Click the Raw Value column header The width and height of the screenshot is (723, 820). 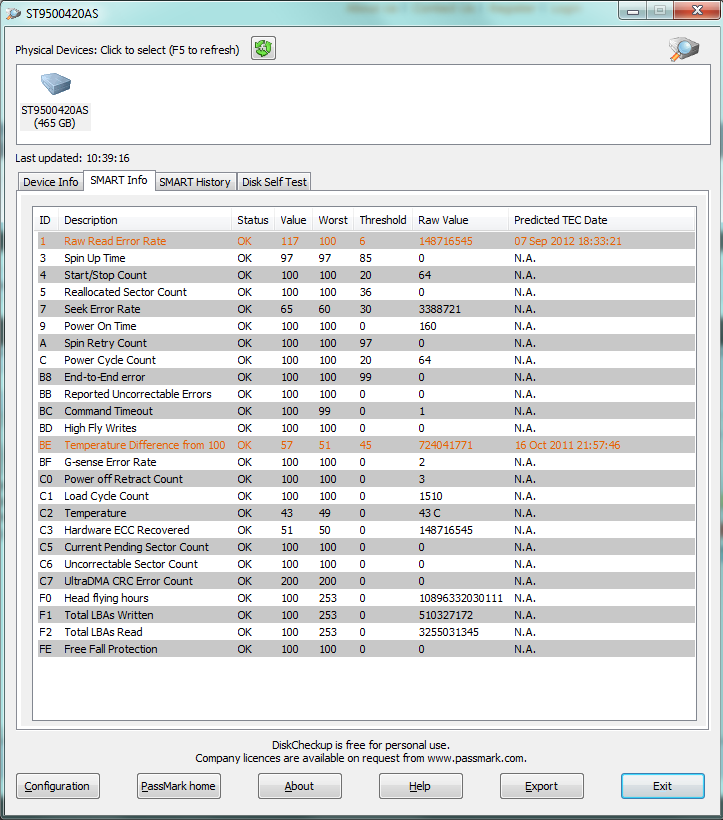pos(460,220)
